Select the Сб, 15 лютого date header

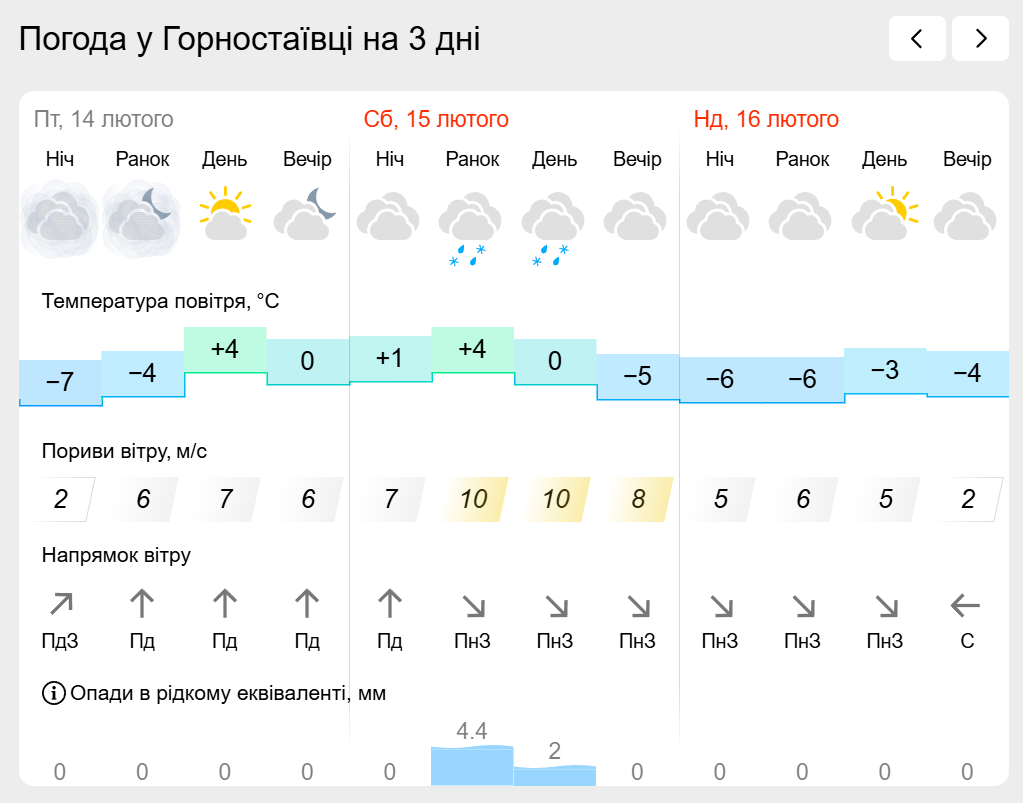point(436,119)
